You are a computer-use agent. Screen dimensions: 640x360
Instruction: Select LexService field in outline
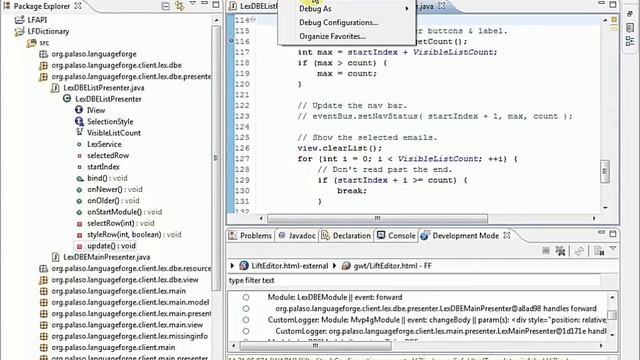[104, 144]
